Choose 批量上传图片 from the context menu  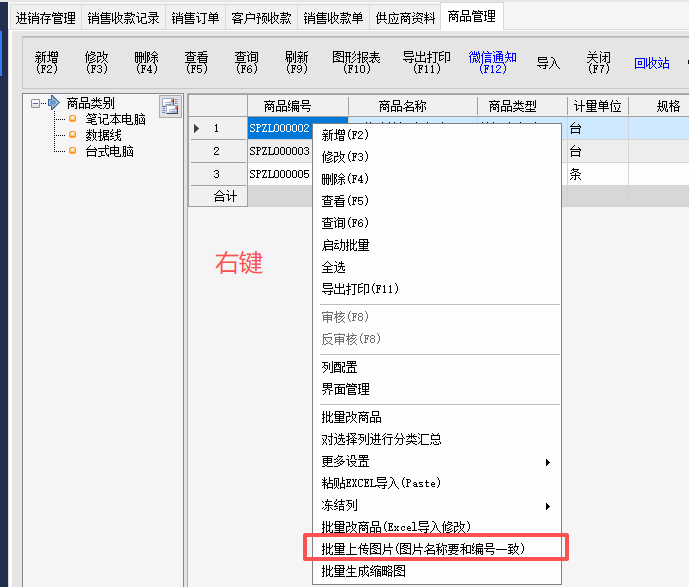422,549
